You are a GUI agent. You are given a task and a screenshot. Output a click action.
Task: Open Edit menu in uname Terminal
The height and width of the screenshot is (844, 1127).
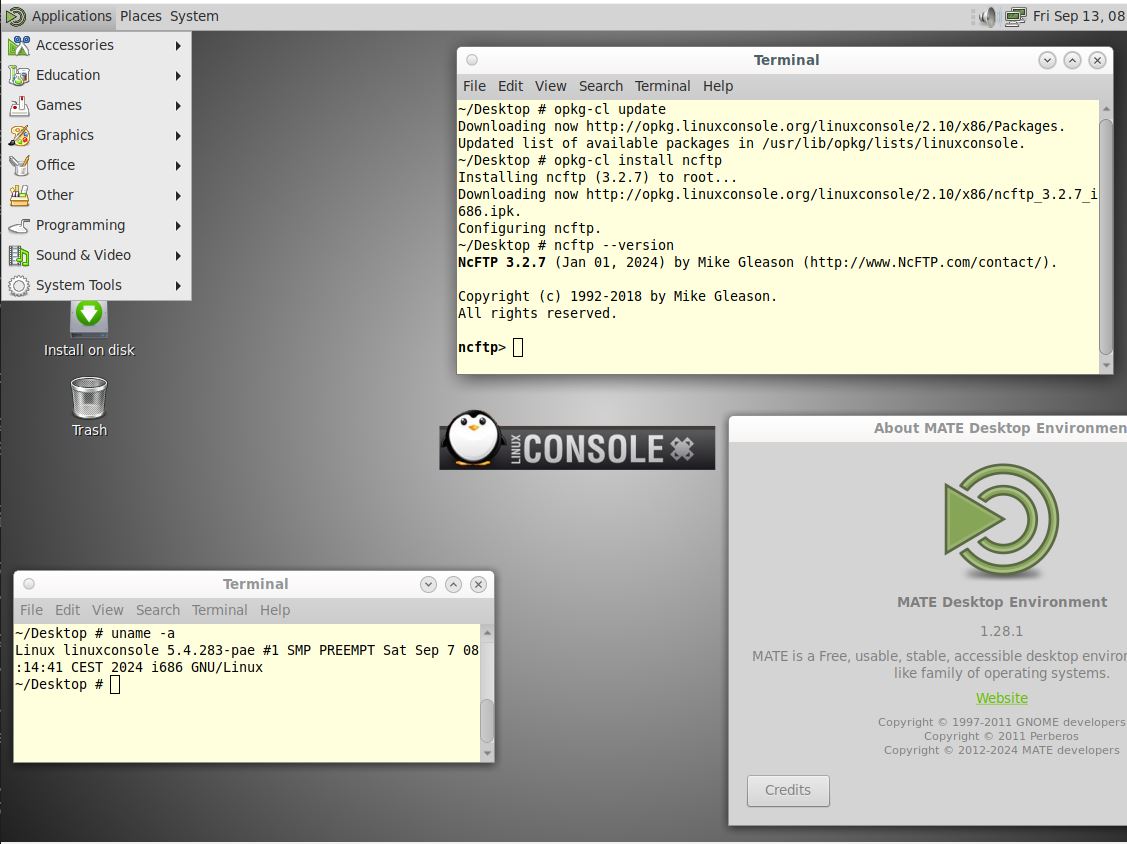point(68,610)
